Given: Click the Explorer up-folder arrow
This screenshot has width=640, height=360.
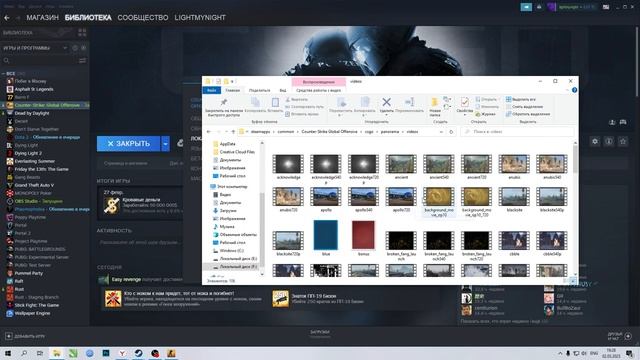Looking at the screenshot, I should [233, 132].
